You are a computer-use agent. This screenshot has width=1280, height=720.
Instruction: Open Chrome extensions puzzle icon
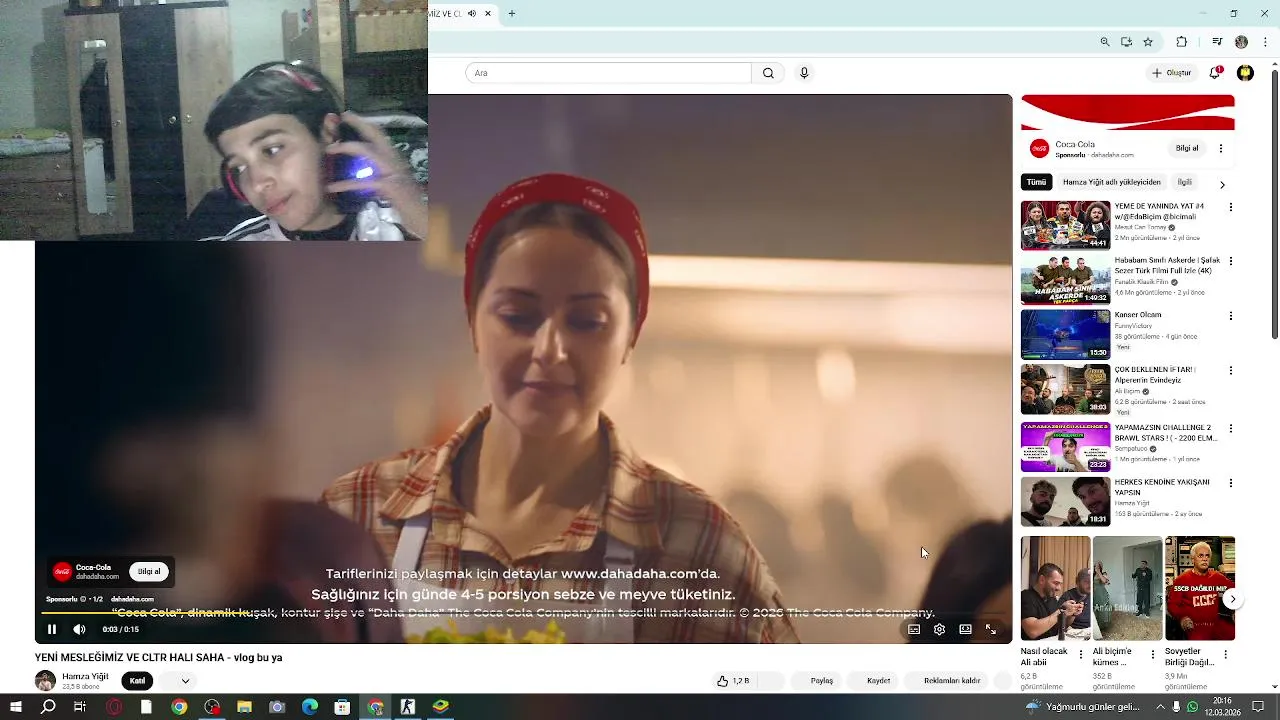click(1182, 42)
